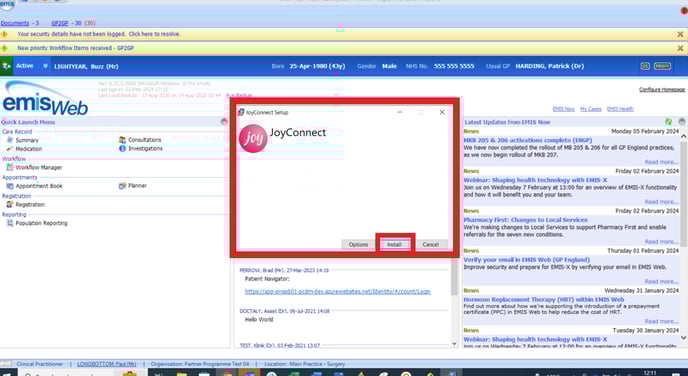Click the red status circle at top right
Viewport: 688px width, 376px height.
click(684, 11)
